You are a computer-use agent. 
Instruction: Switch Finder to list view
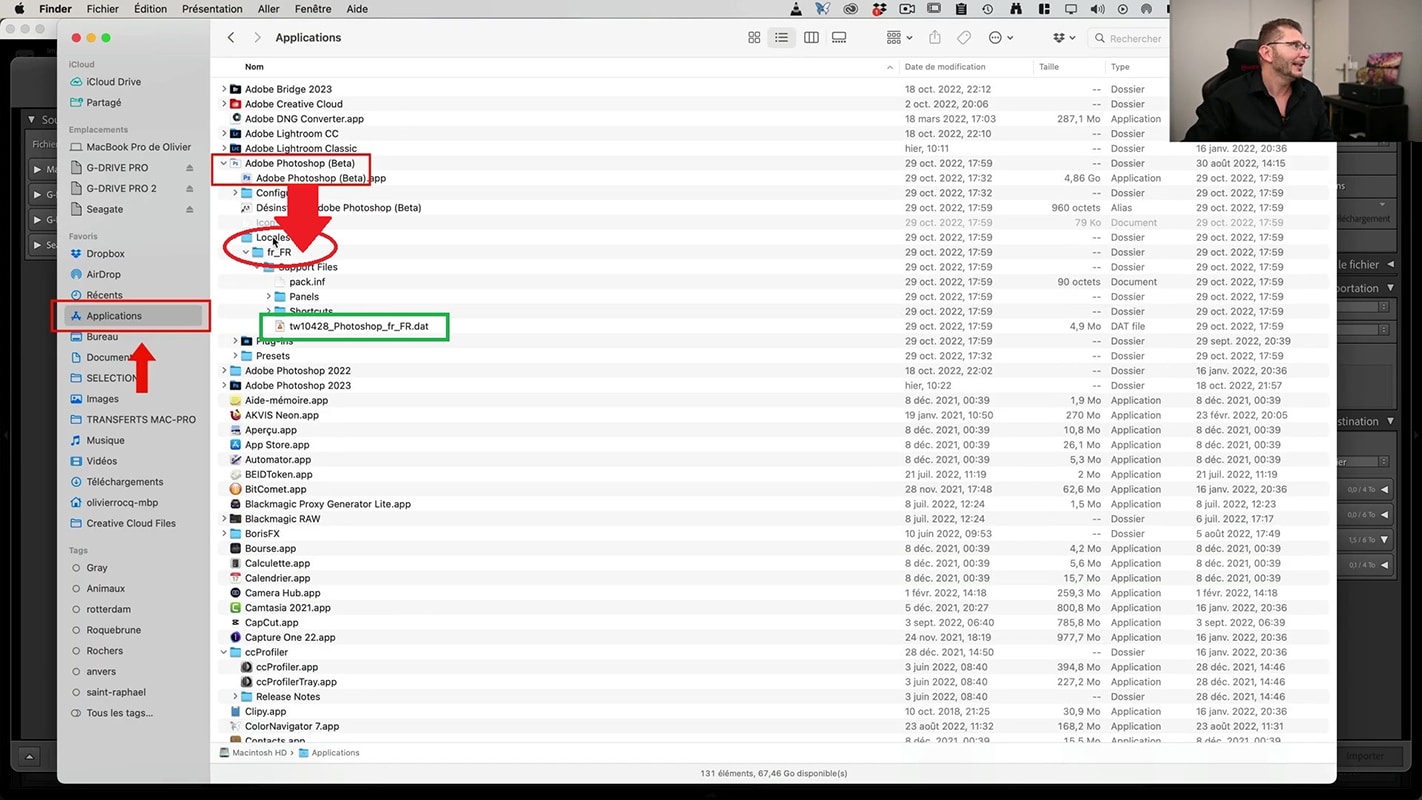[x=781, y=38]
